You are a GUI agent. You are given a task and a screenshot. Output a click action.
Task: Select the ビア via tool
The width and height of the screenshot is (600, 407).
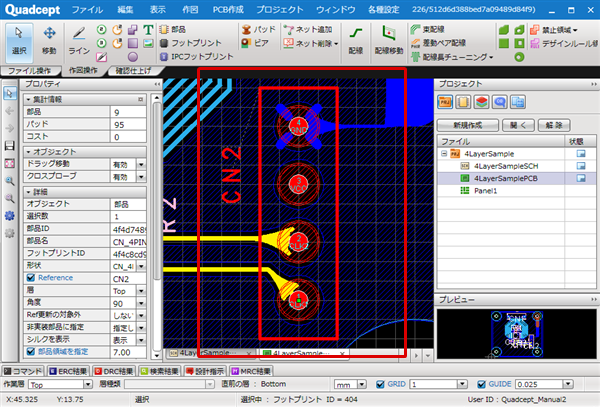click(255, 43)
